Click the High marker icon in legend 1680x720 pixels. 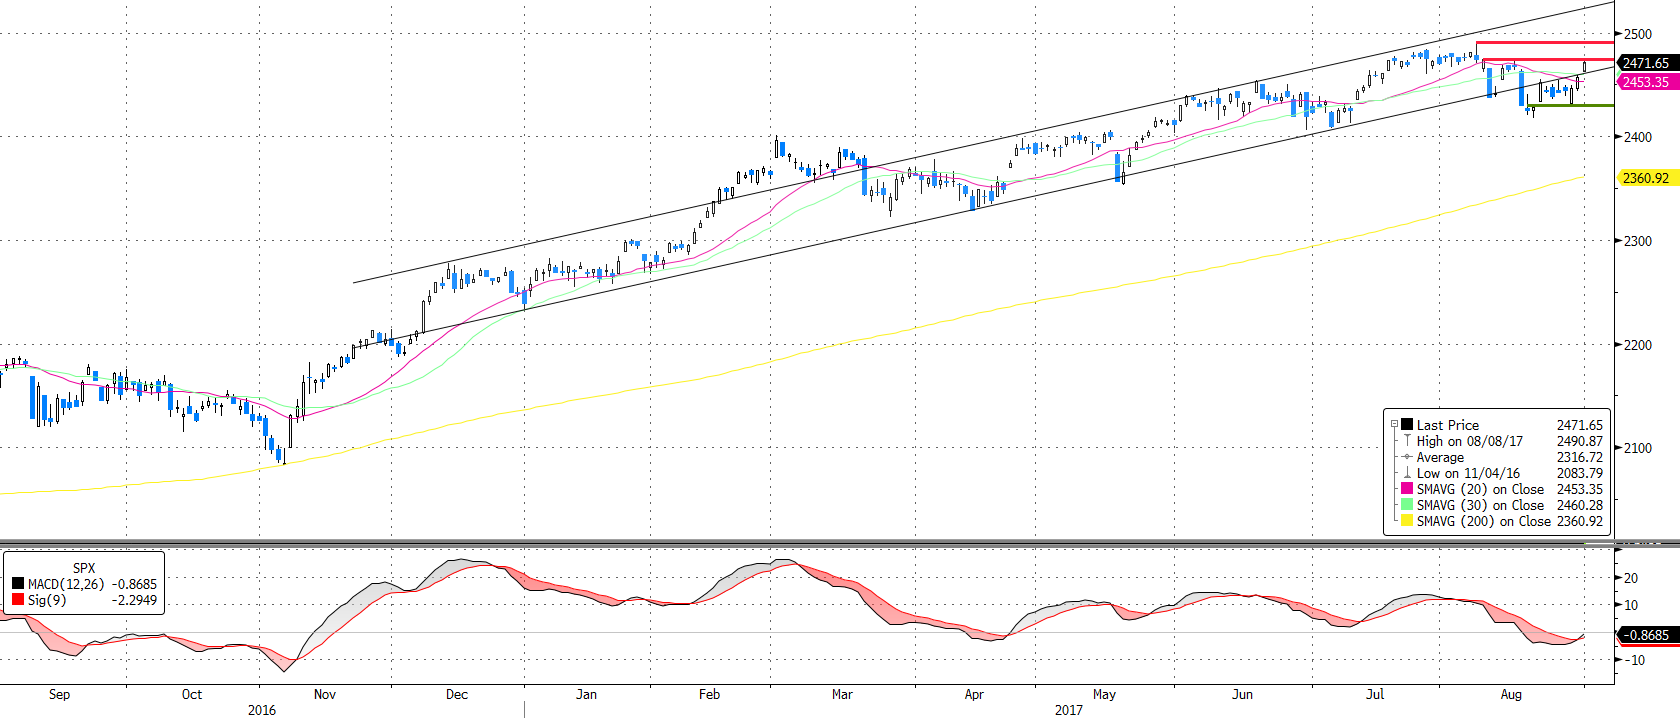coord(1407,440)
